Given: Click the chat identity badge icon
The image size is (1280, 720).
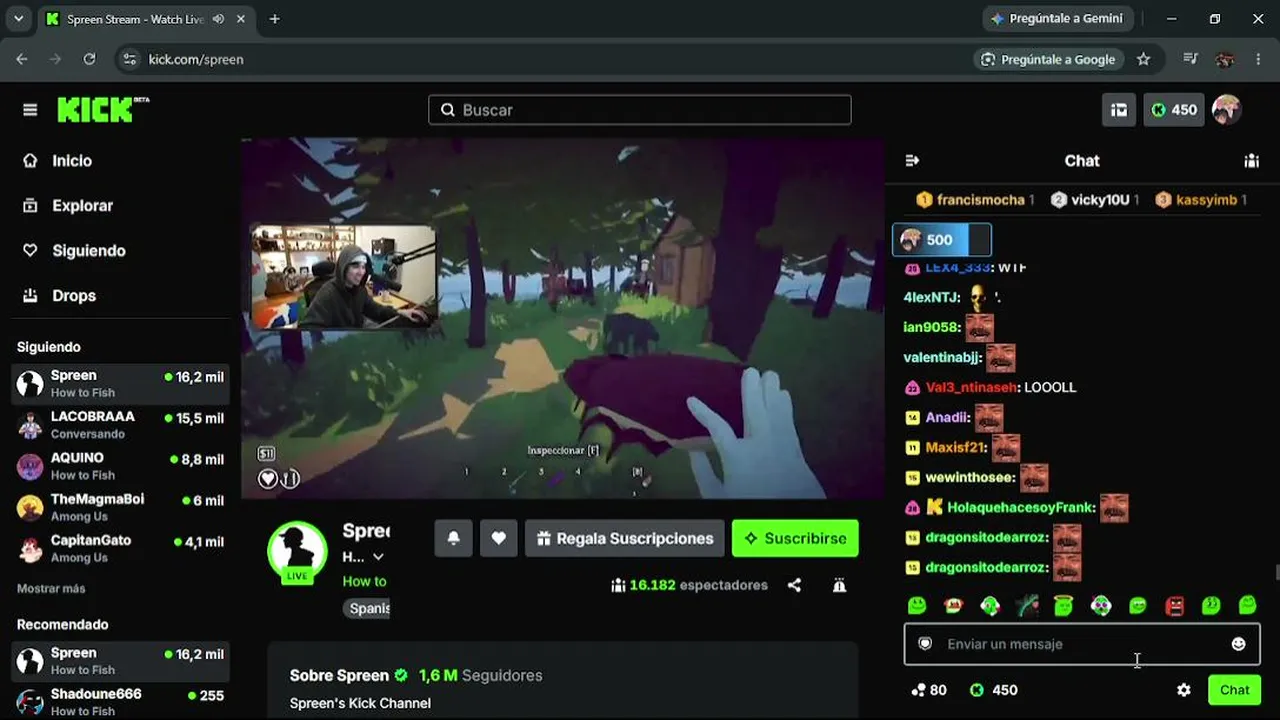Looking at the screenshot, I should pyautogui.click(x=925, y=644).
